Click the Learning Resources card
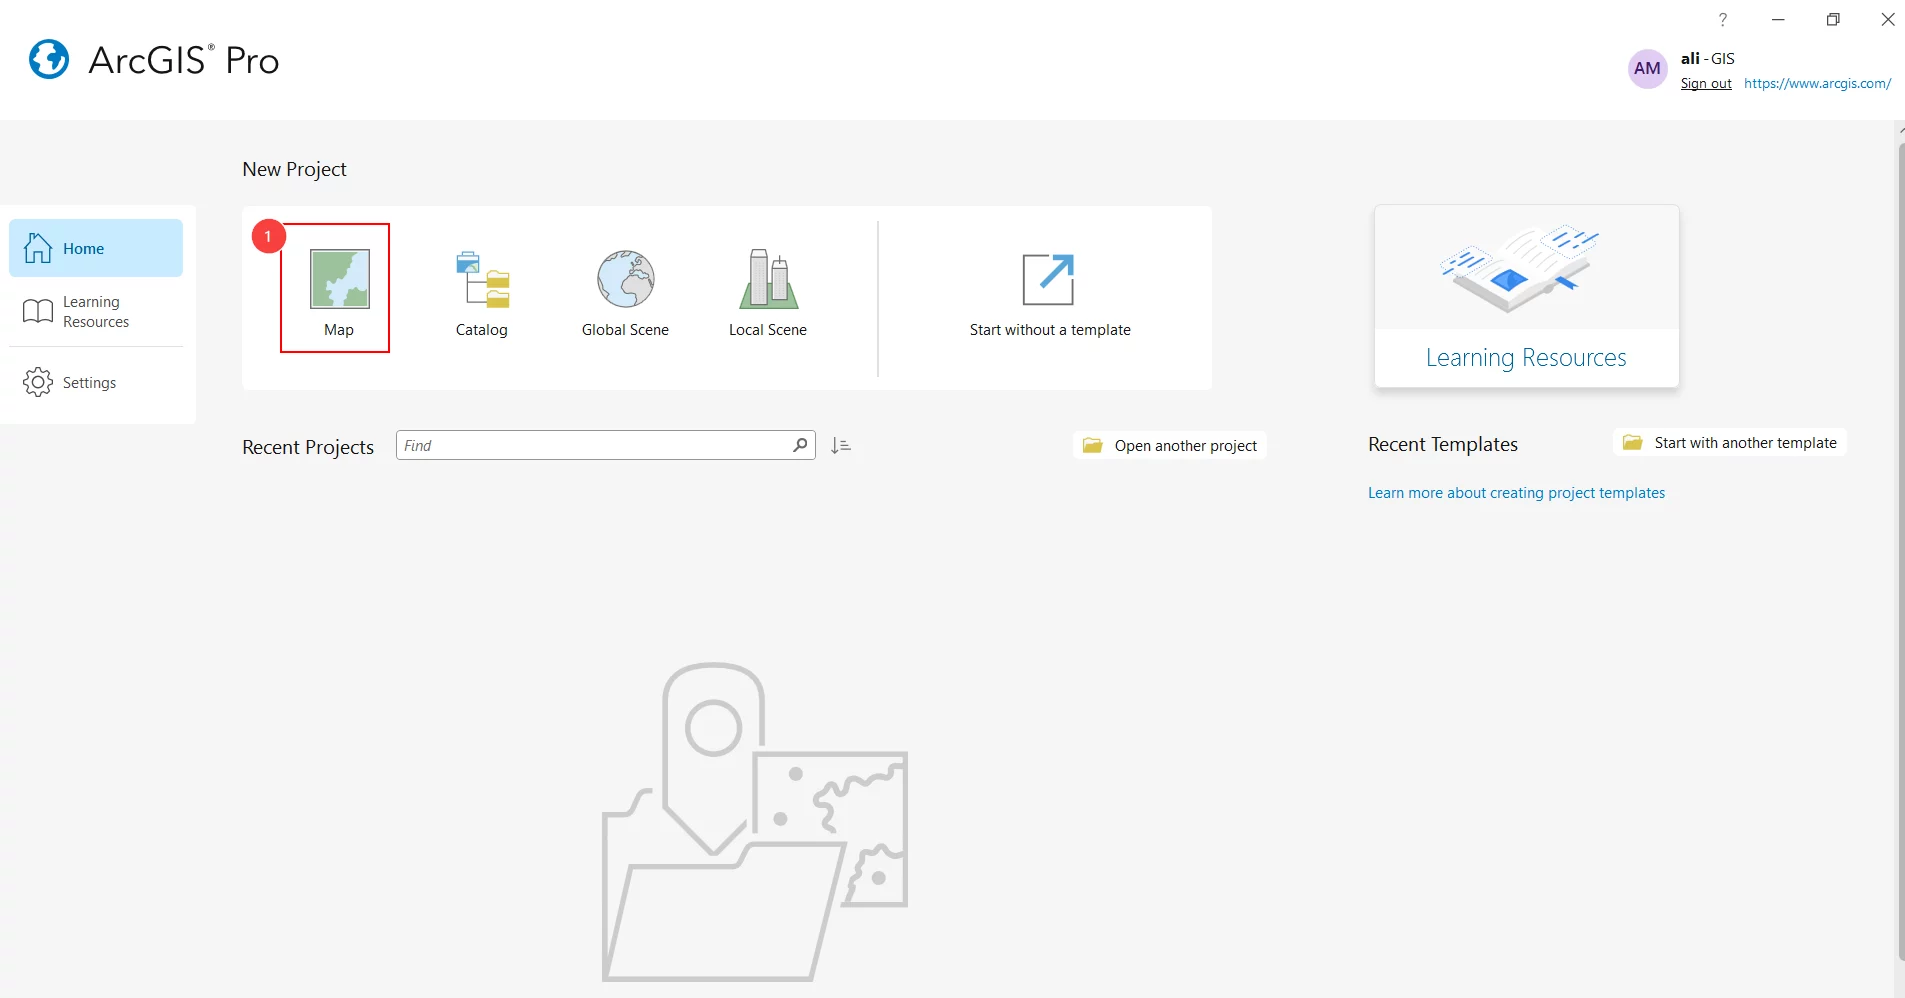This screenshot has height=998, width=1905. [1526, 296]
